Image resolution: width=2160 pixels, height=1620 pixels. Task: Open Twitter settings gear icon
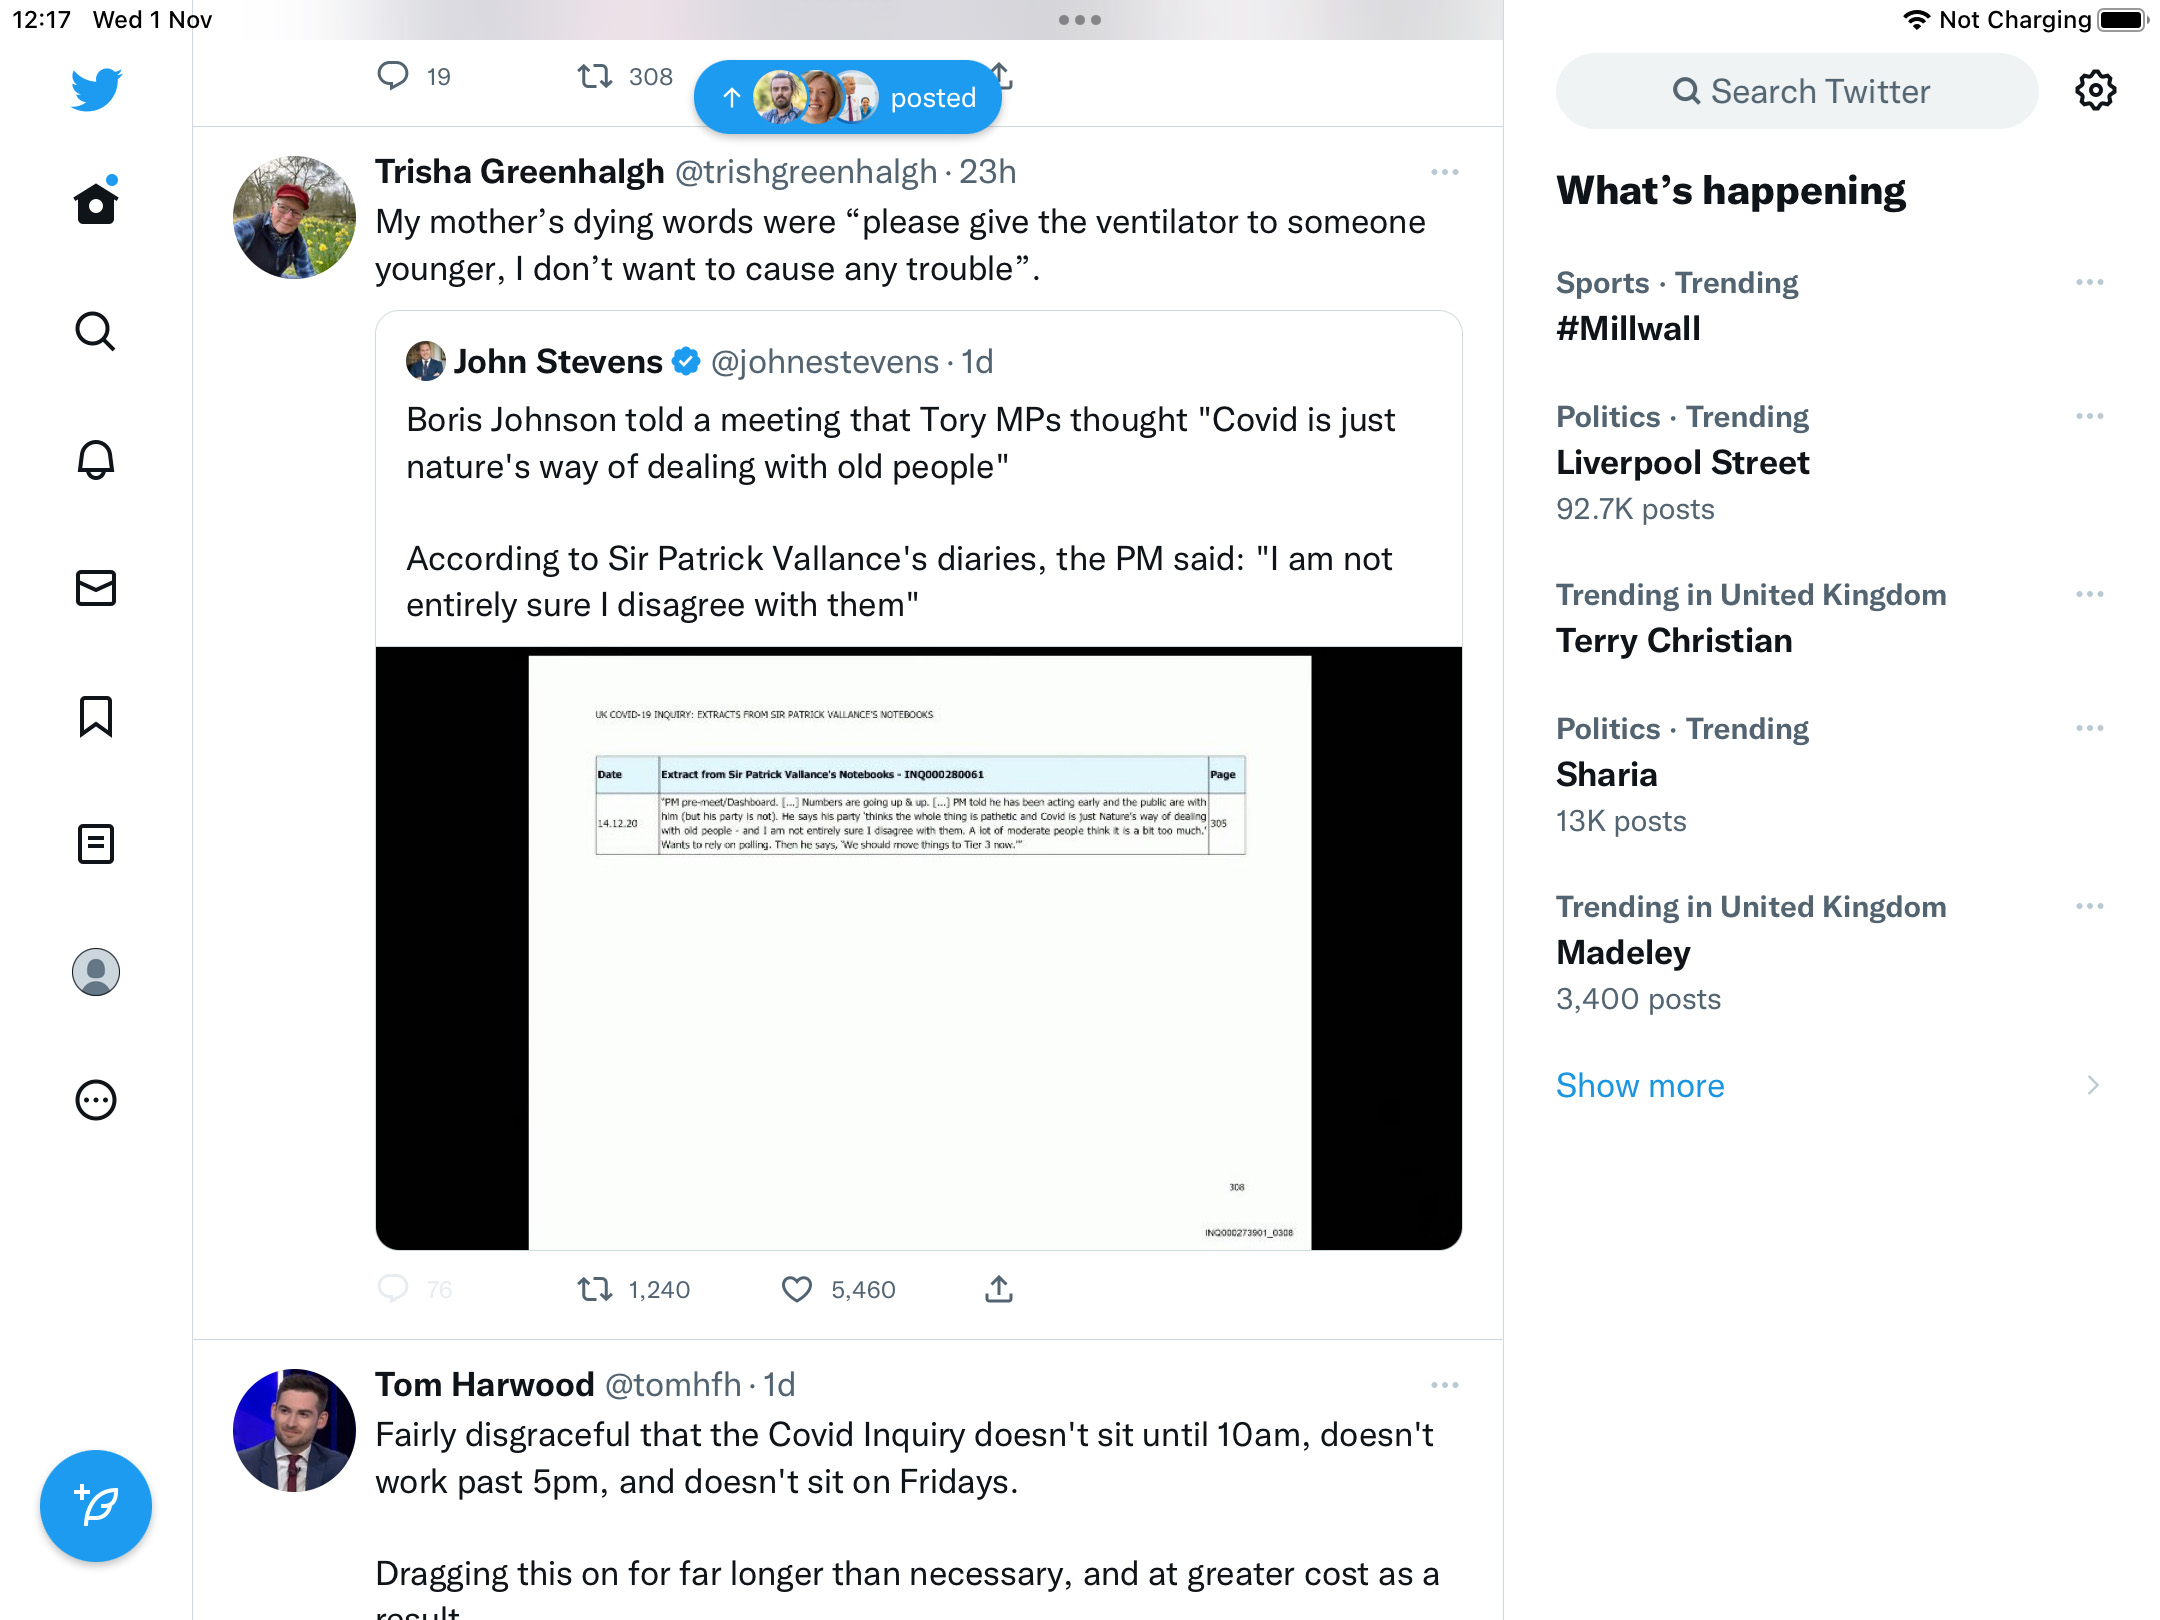point(2095,91)
